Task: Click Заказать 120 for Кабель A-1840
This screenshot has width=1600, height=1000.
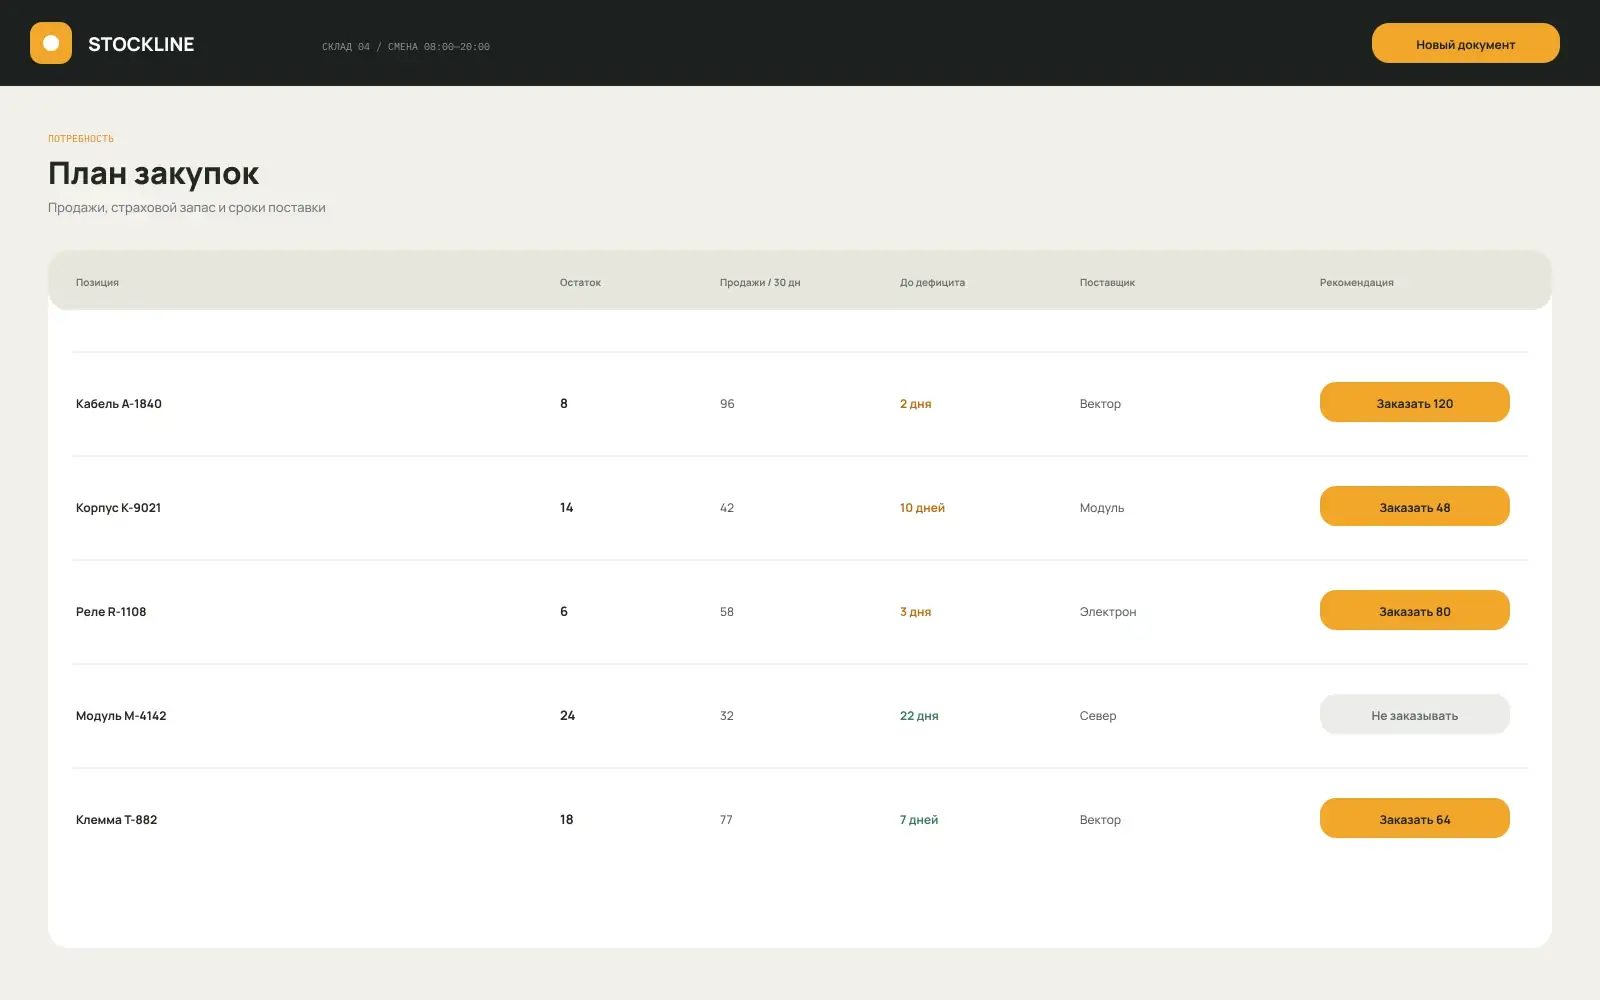Action: pyautogui.click(x=1414, y=402)
